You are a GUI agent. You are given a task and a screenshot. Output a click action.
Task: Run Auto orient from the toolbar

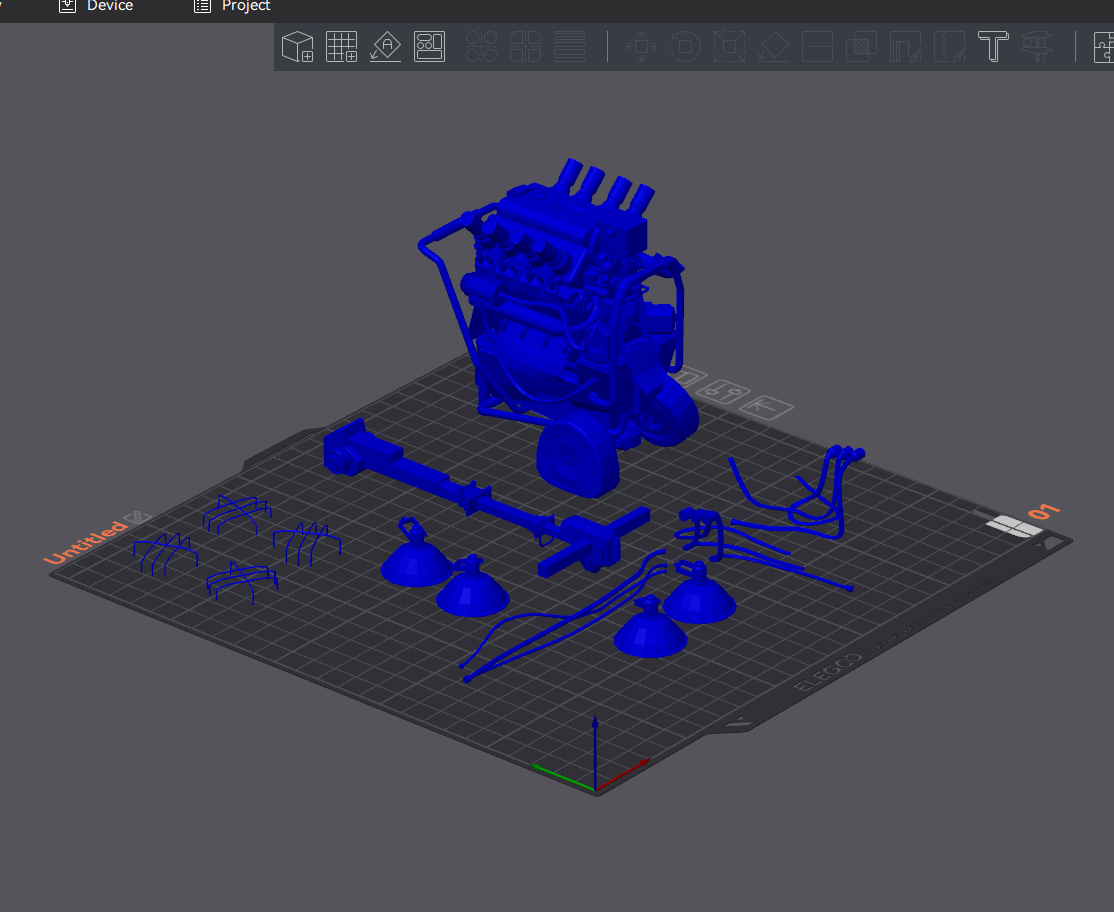[386, 47]
